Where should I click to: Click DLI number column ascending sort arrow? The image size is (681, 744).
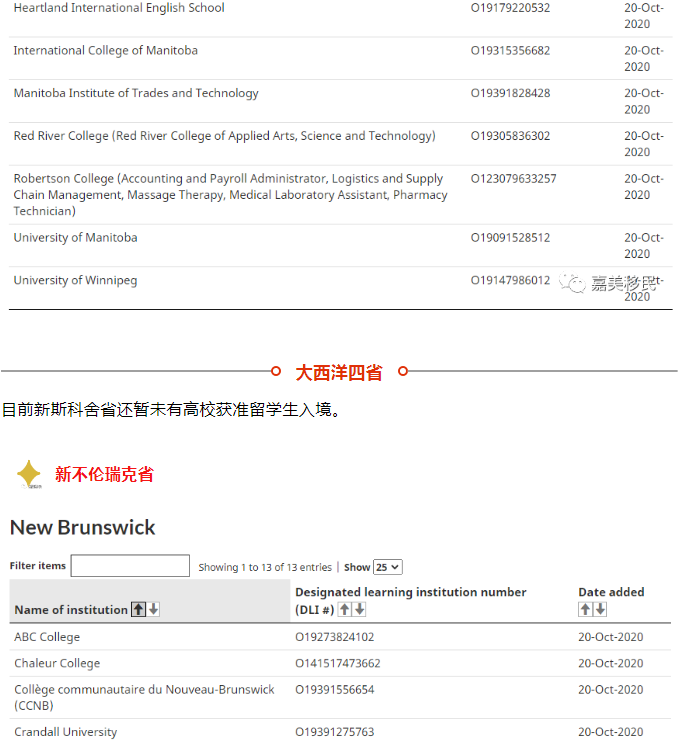pos(344,609)
